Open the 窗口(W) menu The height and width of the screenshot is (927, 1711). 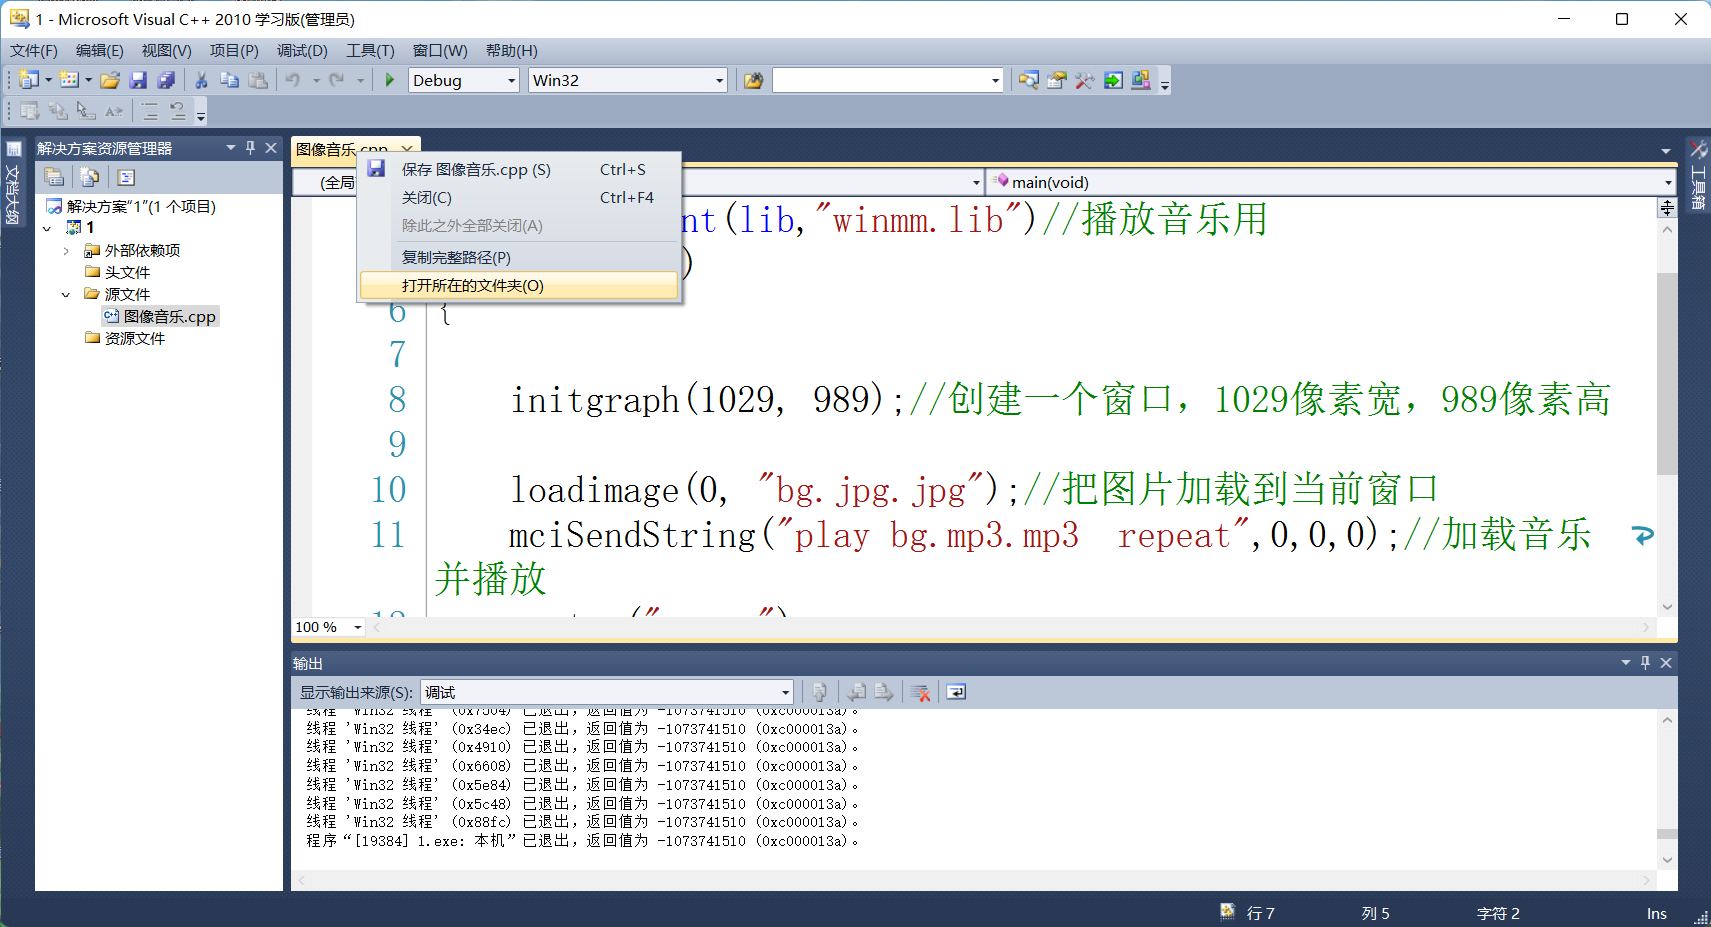(x=440, y=51)
